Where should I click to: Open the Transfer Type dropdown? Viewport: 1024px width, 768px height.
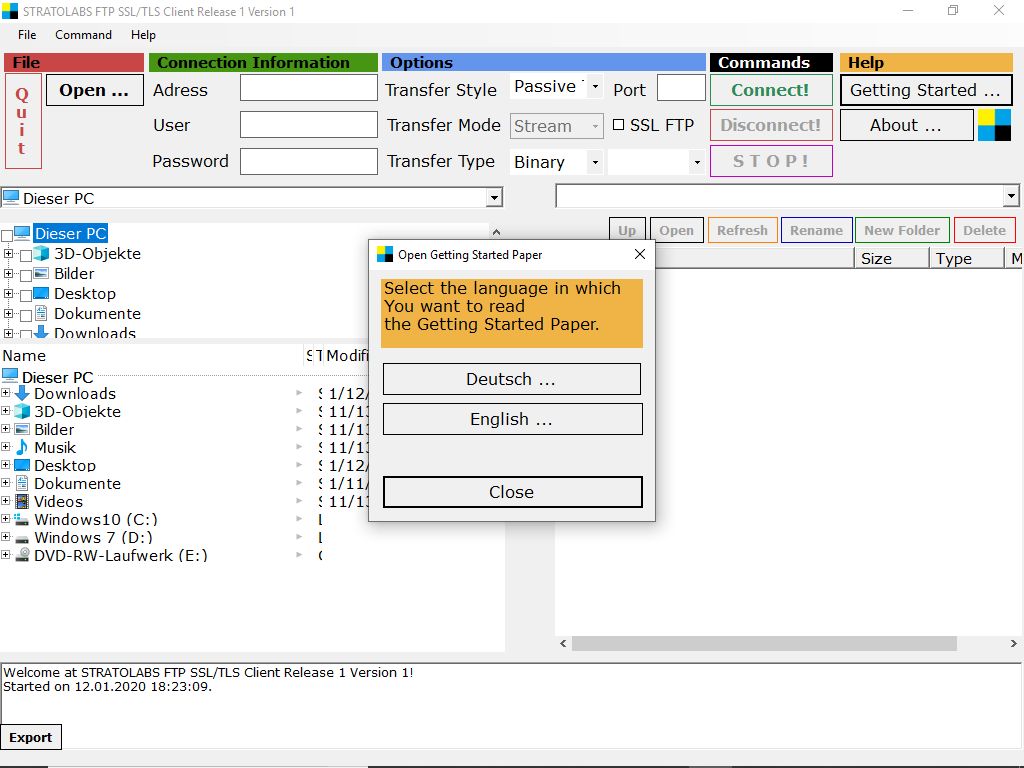594,161
